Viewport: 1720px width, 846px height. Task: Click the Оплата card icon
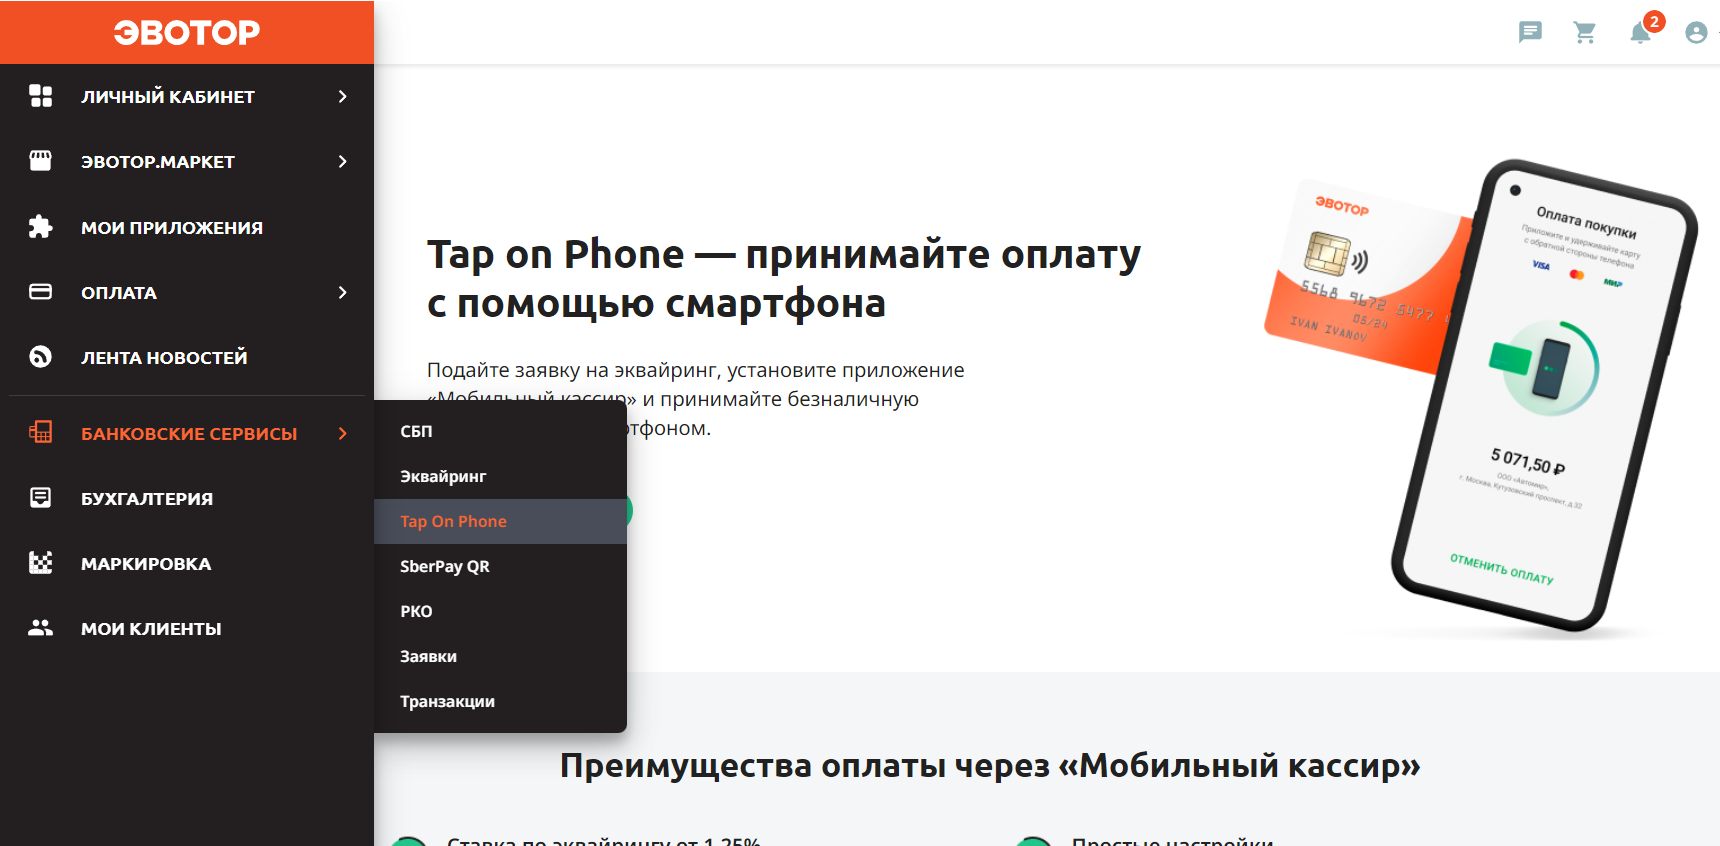click(41, 292)
